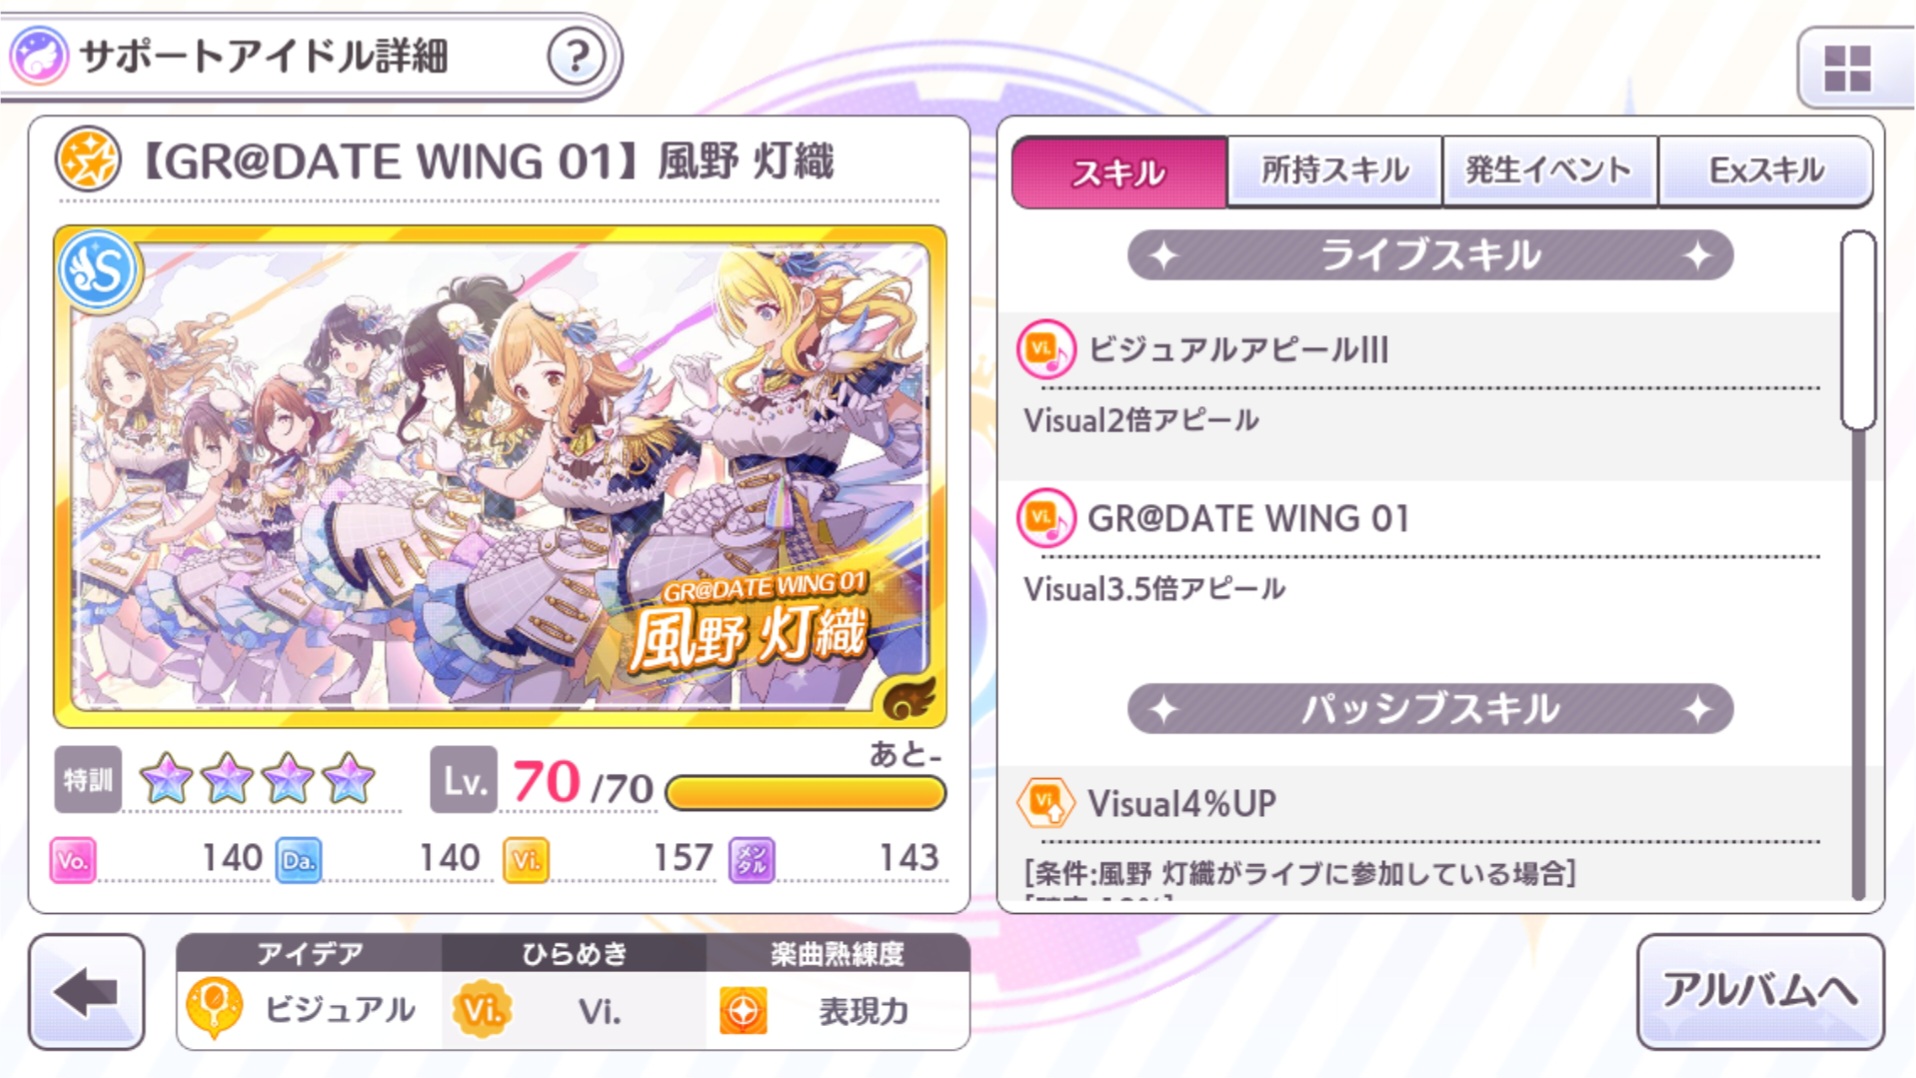Open the help question mark icon
The width and height of the screenshot is (1916, 1078).
click(576, 56)
